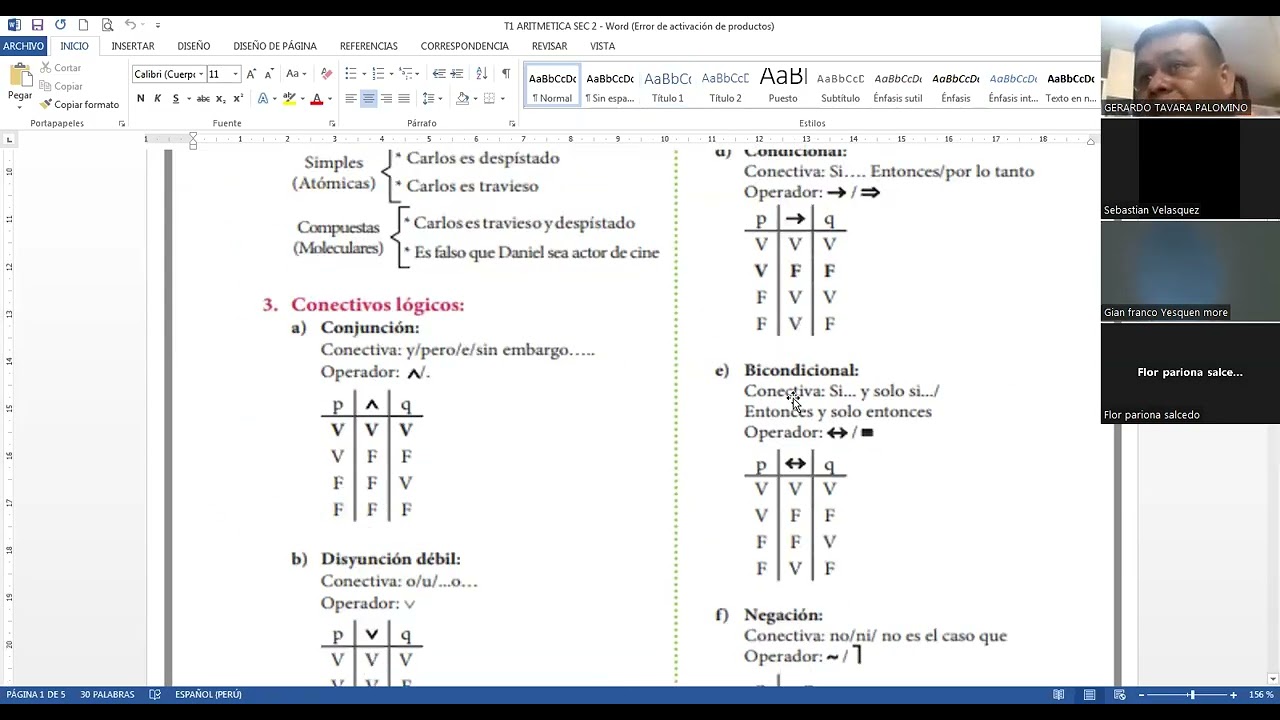Viewport: 1280px width, 720px height.
Task: Click Copiar formato brush button
Action: point(80,104)
